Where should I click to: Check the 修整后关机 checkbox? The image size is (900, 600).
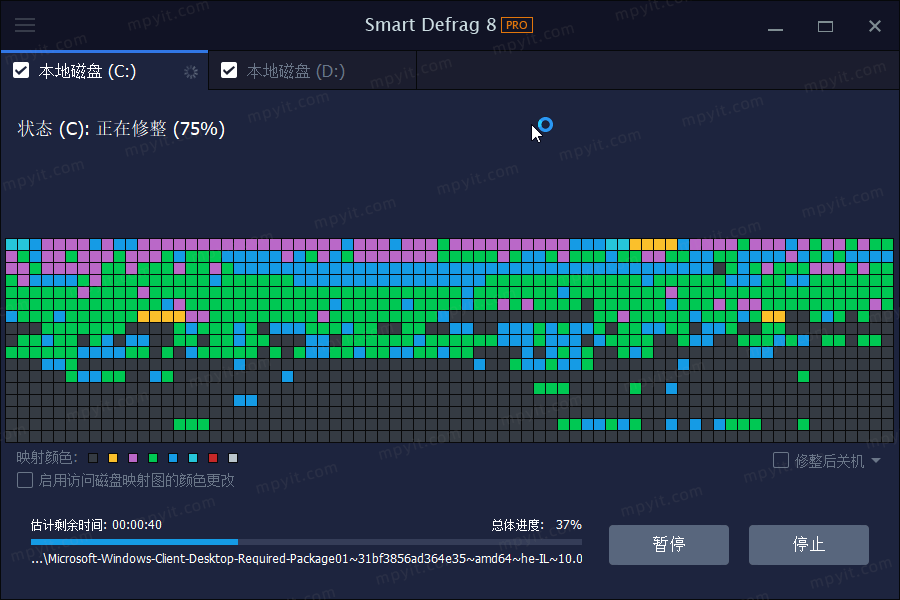pyautogui.click(x=781, y=460)
